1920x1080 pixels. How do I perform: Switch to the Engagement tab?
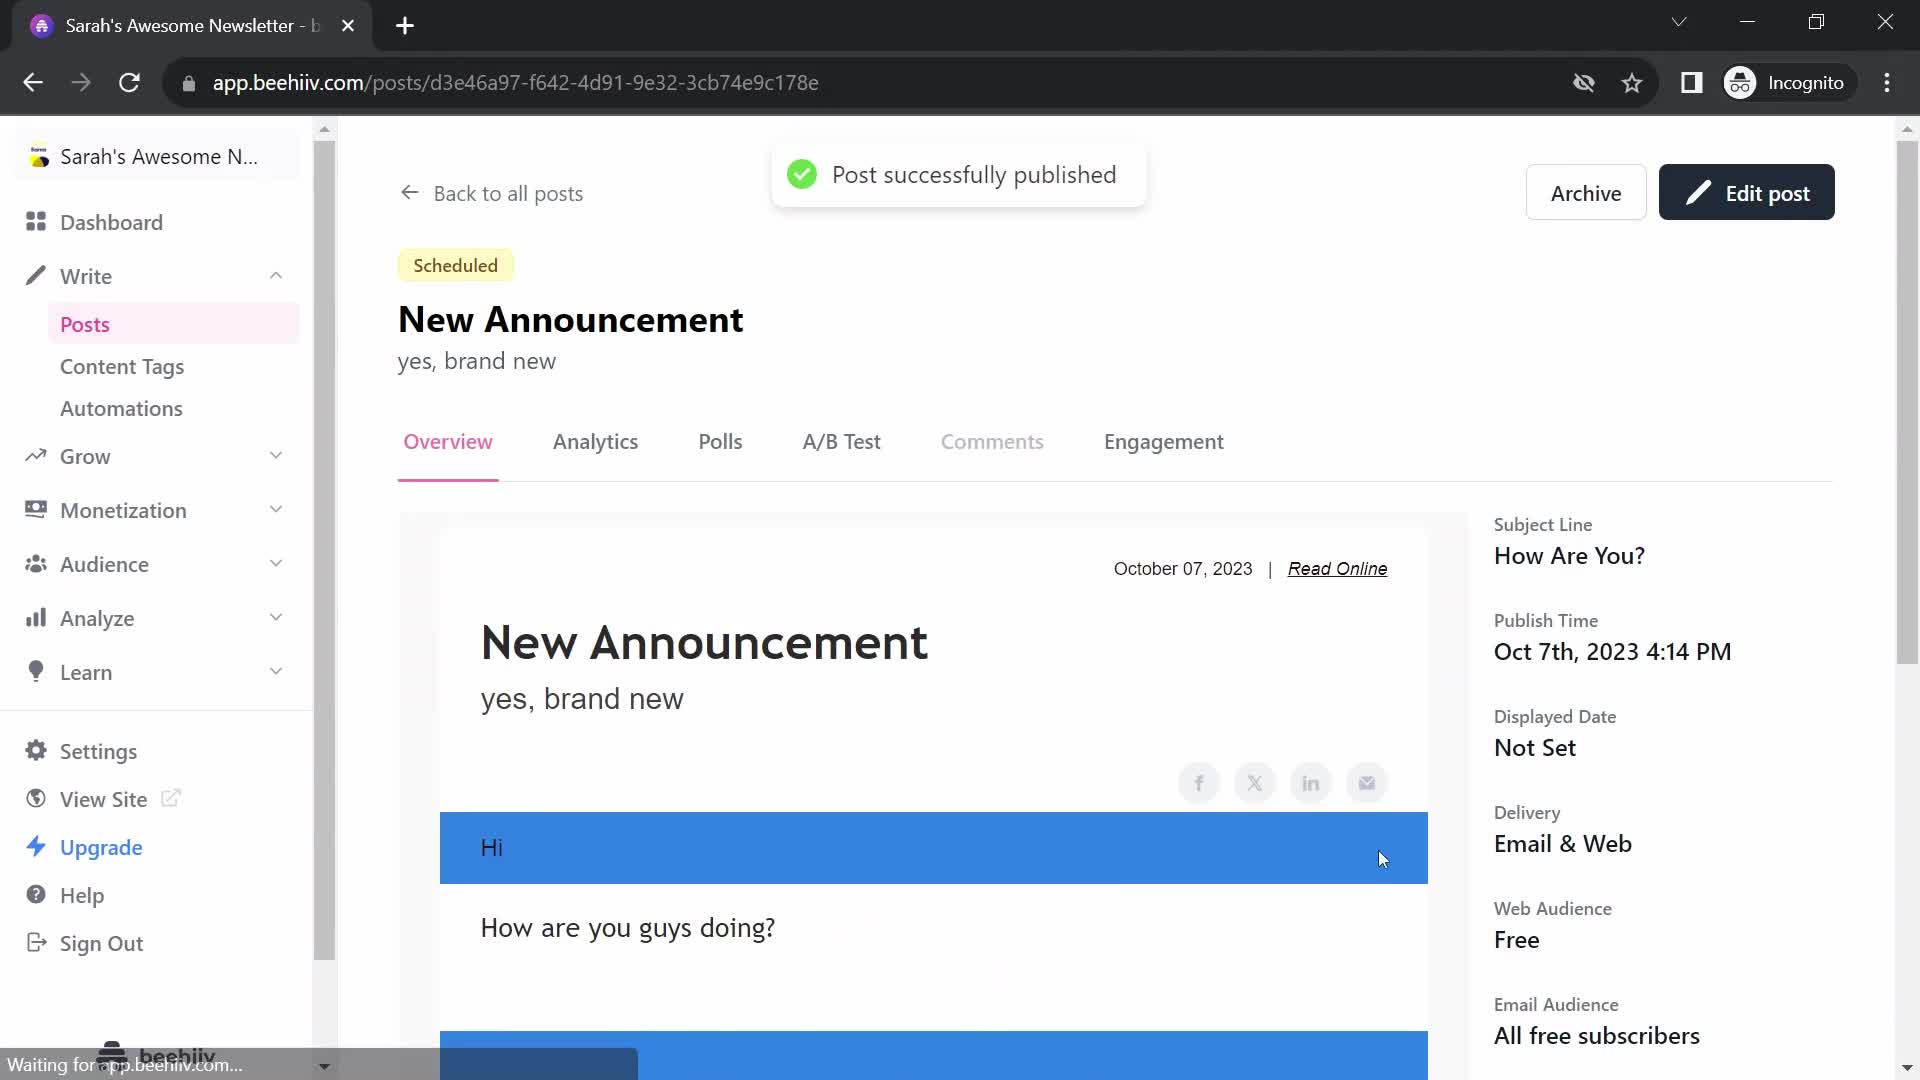coord(1163,440)
